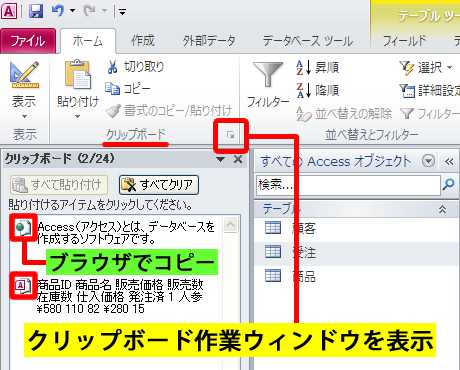Viewport: 460px width, 370px height.
Task: Click the コピー copy command
Action: point(128,89)
